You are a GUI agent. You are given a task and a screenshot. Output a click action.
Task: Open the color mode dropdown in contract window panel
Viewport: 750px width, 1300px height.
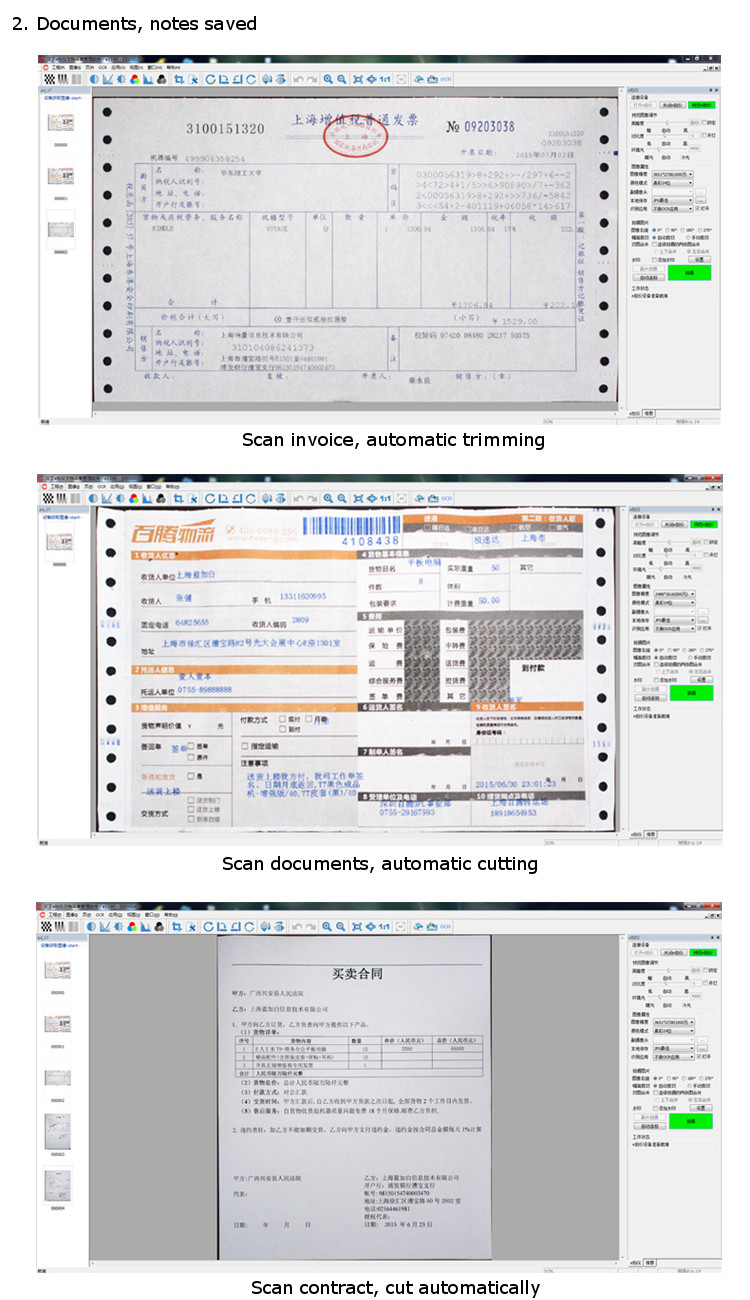673,1031
